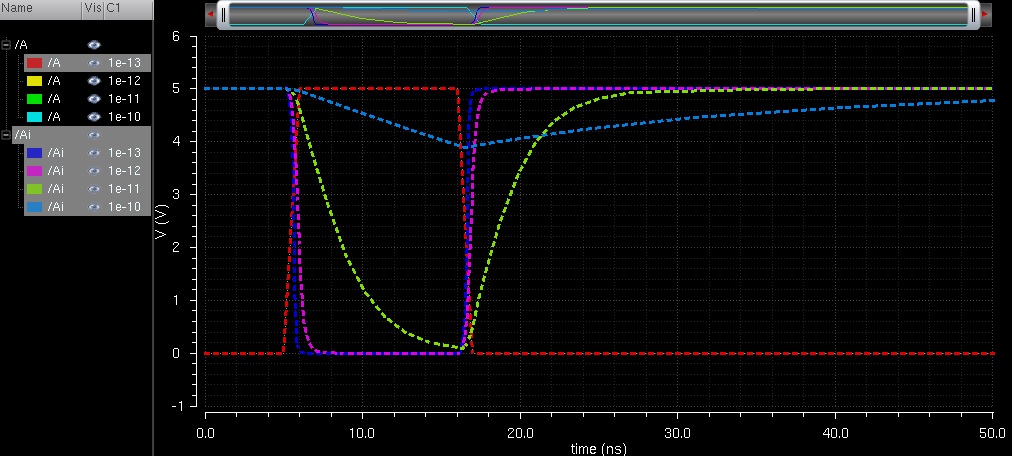Click right red arrow of zoom strip
The width and height of the screenshot is (1012, 456).
(985, 15)
